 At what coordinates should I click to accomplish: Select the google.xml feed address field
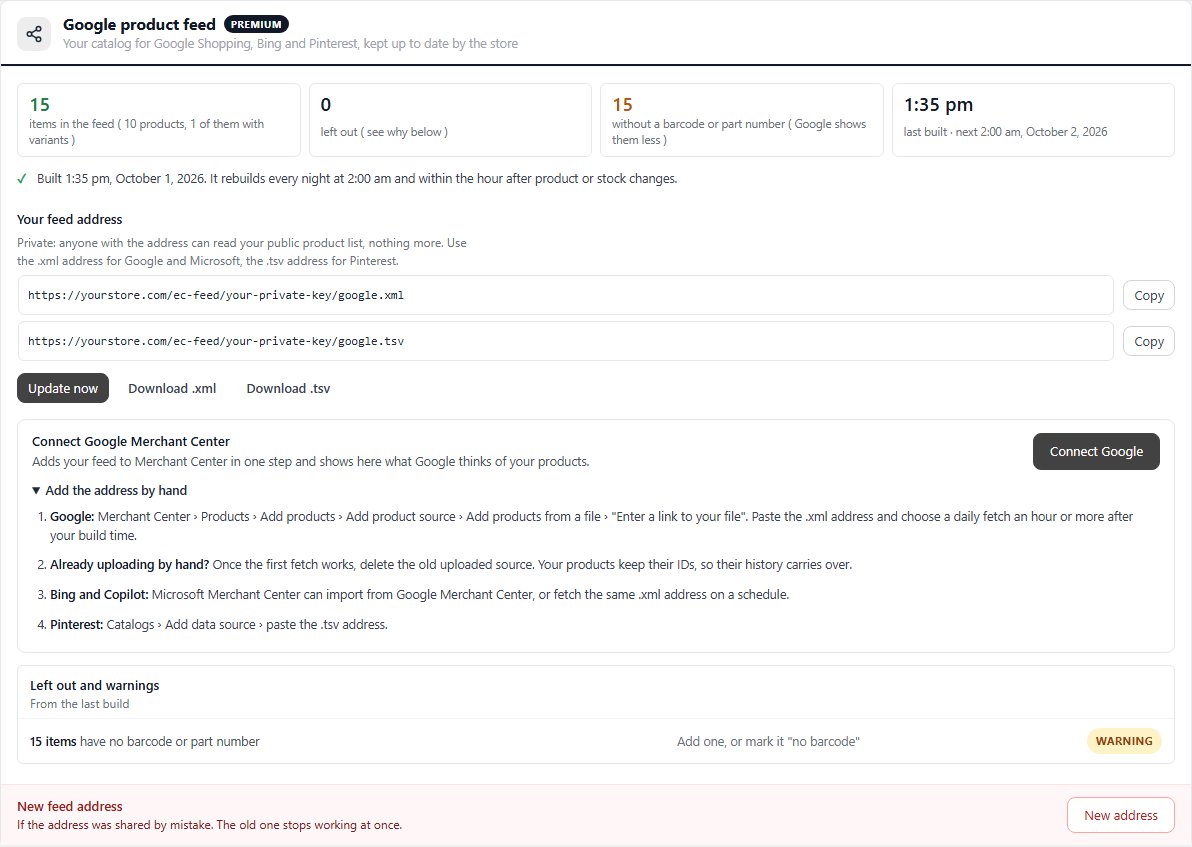pos(566,295)
